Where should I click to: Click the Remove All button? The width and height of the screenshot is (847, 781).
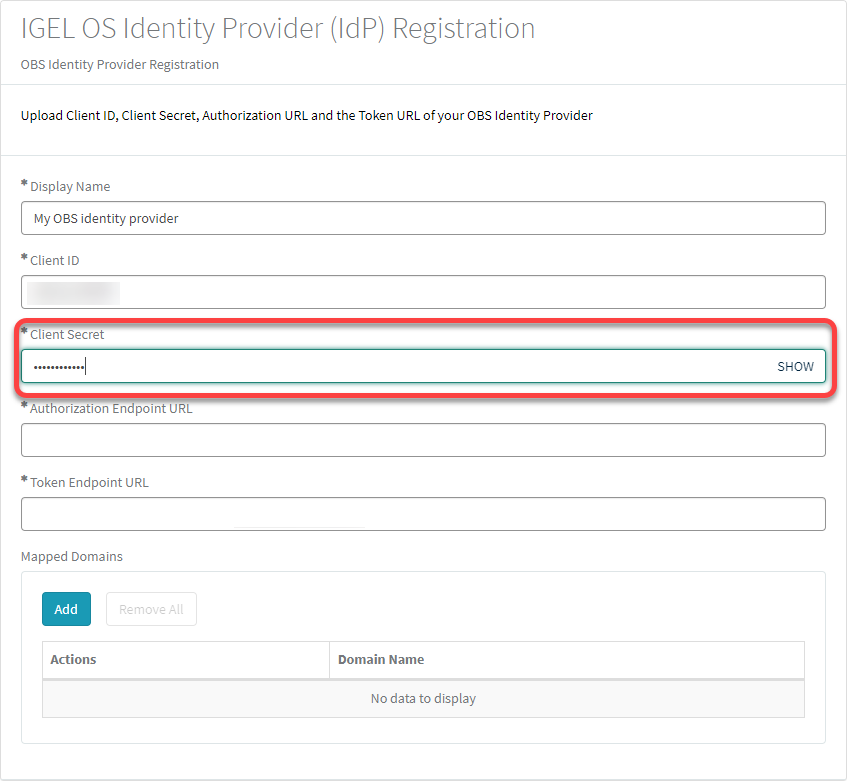[151, 609]
